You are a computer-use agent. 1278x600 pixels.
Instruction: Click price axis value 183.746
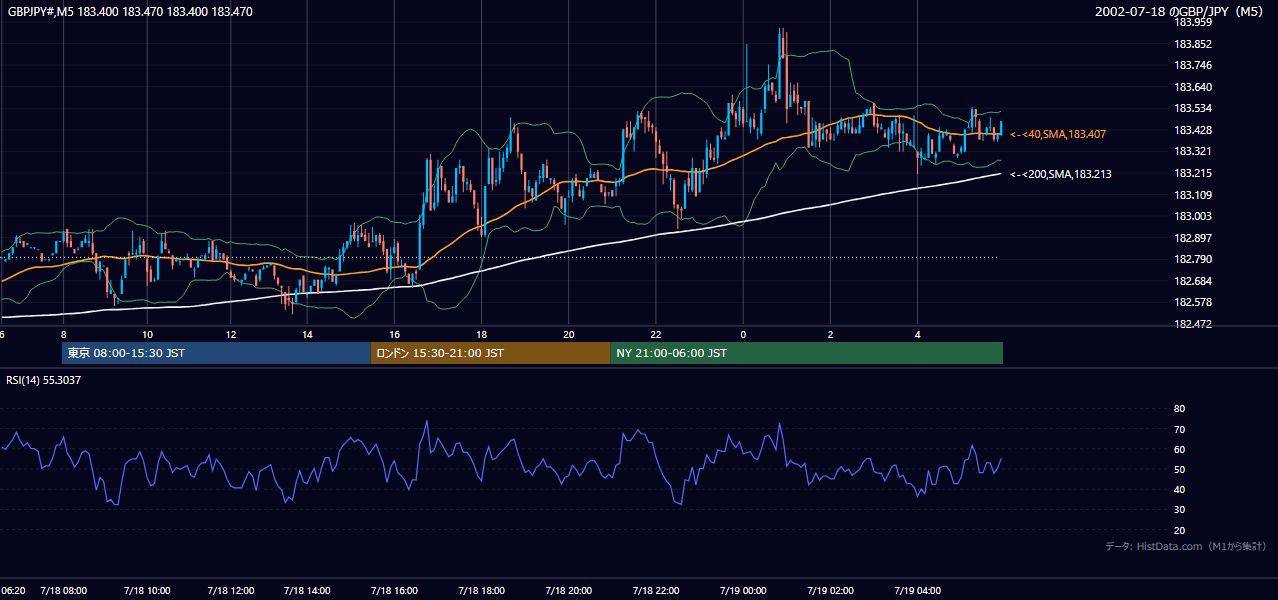click(x=1192, y=65)
